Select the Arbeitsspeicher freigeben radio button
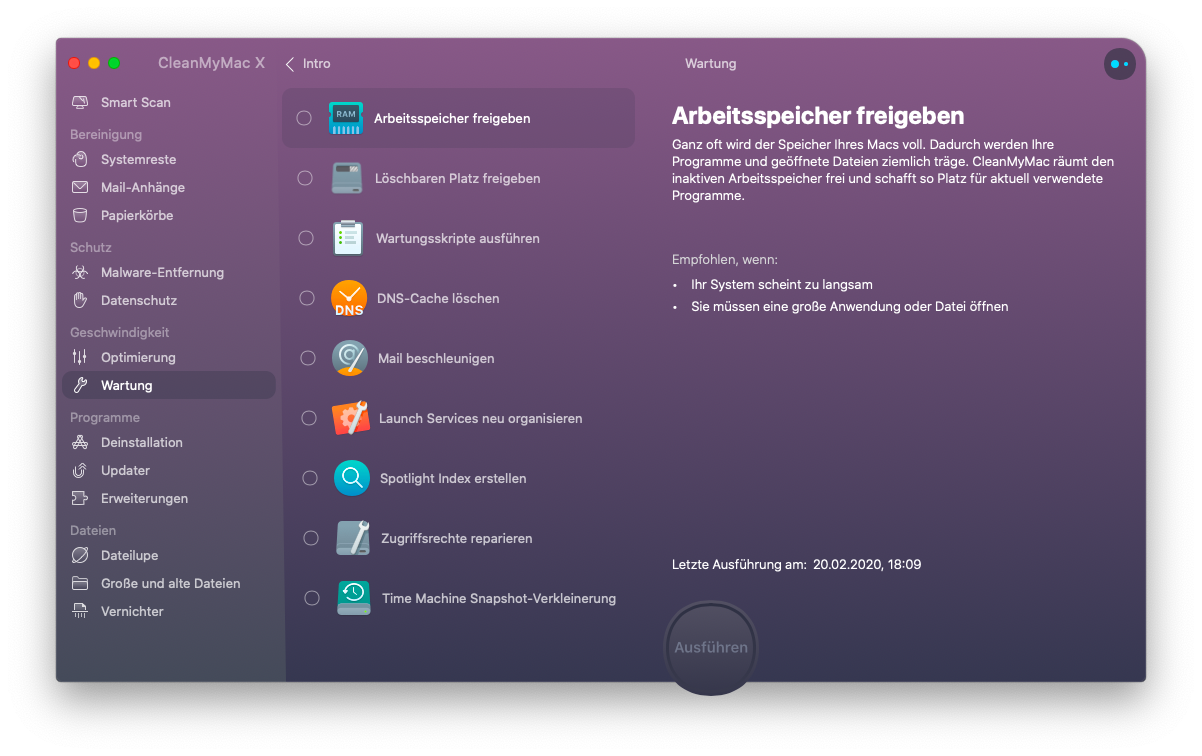The image size is (1202, 756). [304, 118]
